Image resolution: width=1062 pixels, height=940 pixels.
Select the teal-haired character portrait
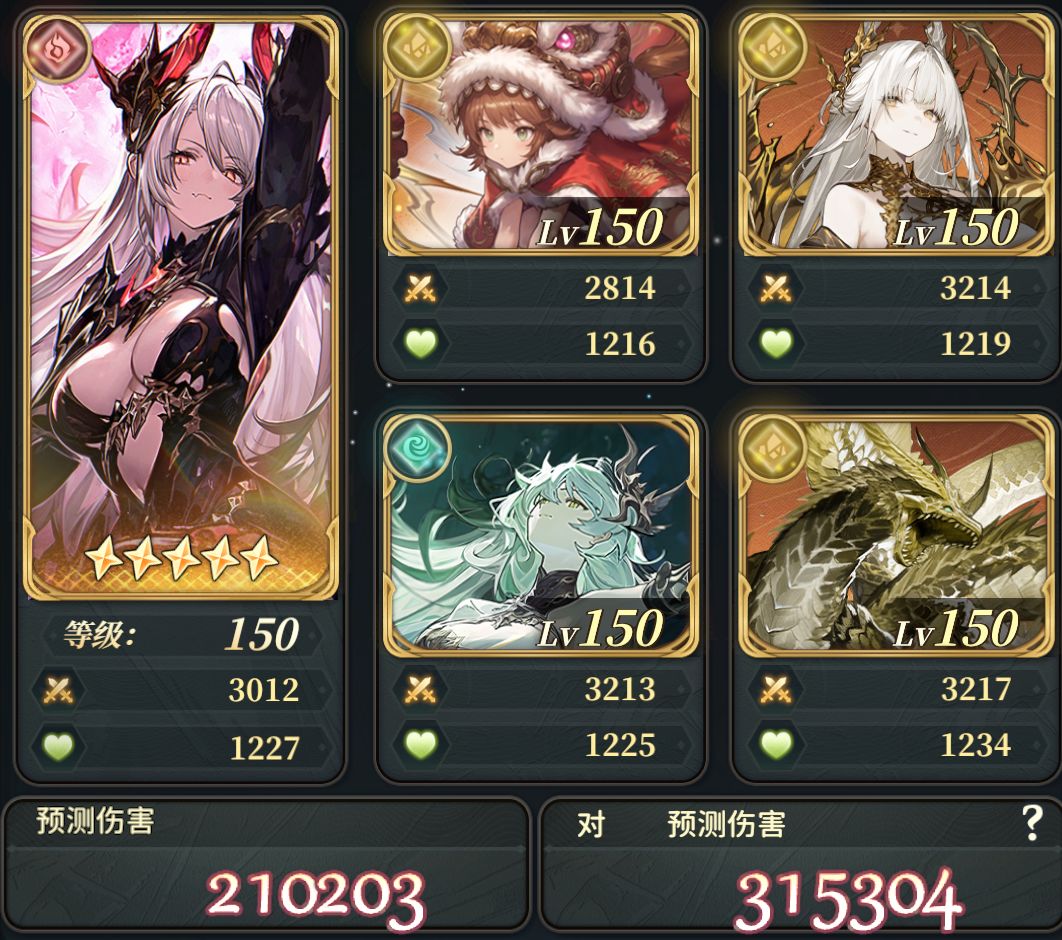click(x=541, y=536)
